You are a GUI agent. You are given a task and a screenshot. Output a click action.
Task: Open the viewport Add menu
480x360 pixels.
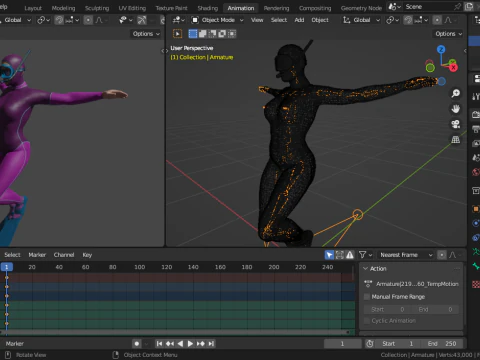click(x=299, y=20)
